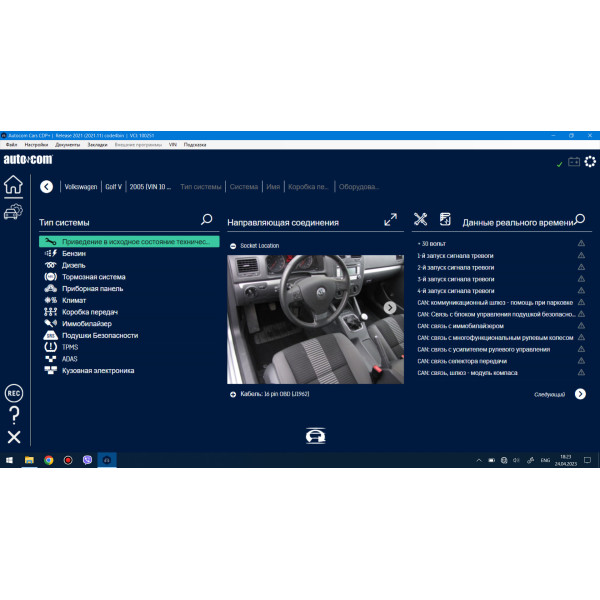Start recording with the REC icon
The width and height of the screenshot is (600, 600).
click(14, 393)
